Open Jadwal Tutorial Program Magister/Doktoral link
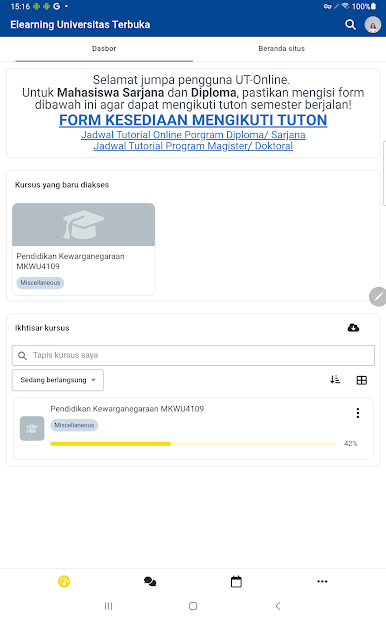This screenshot has height=618, width=386. pos(193,146)
